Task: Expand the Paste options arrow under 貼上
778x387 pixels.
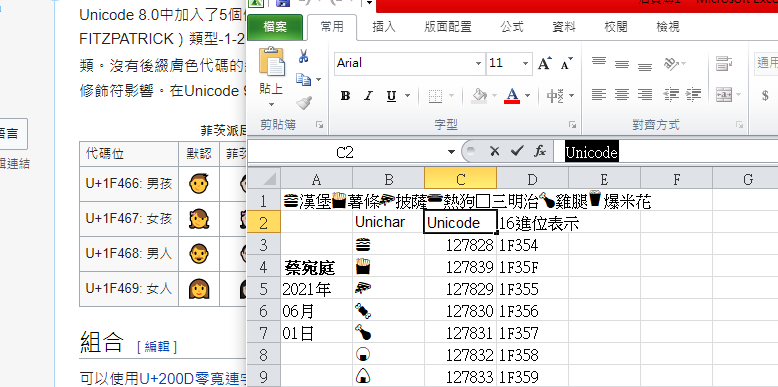Action: (x=271, y=105)
